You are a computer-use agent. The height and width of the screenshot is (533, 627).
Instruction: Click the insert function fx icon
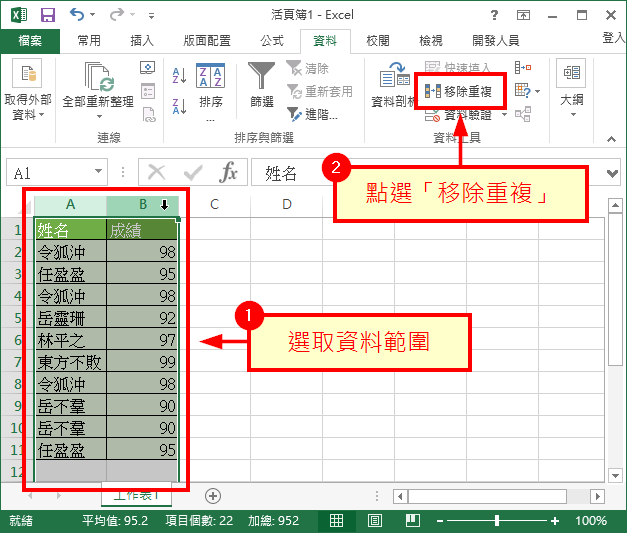pyautogui.click(x=228, y=172)
